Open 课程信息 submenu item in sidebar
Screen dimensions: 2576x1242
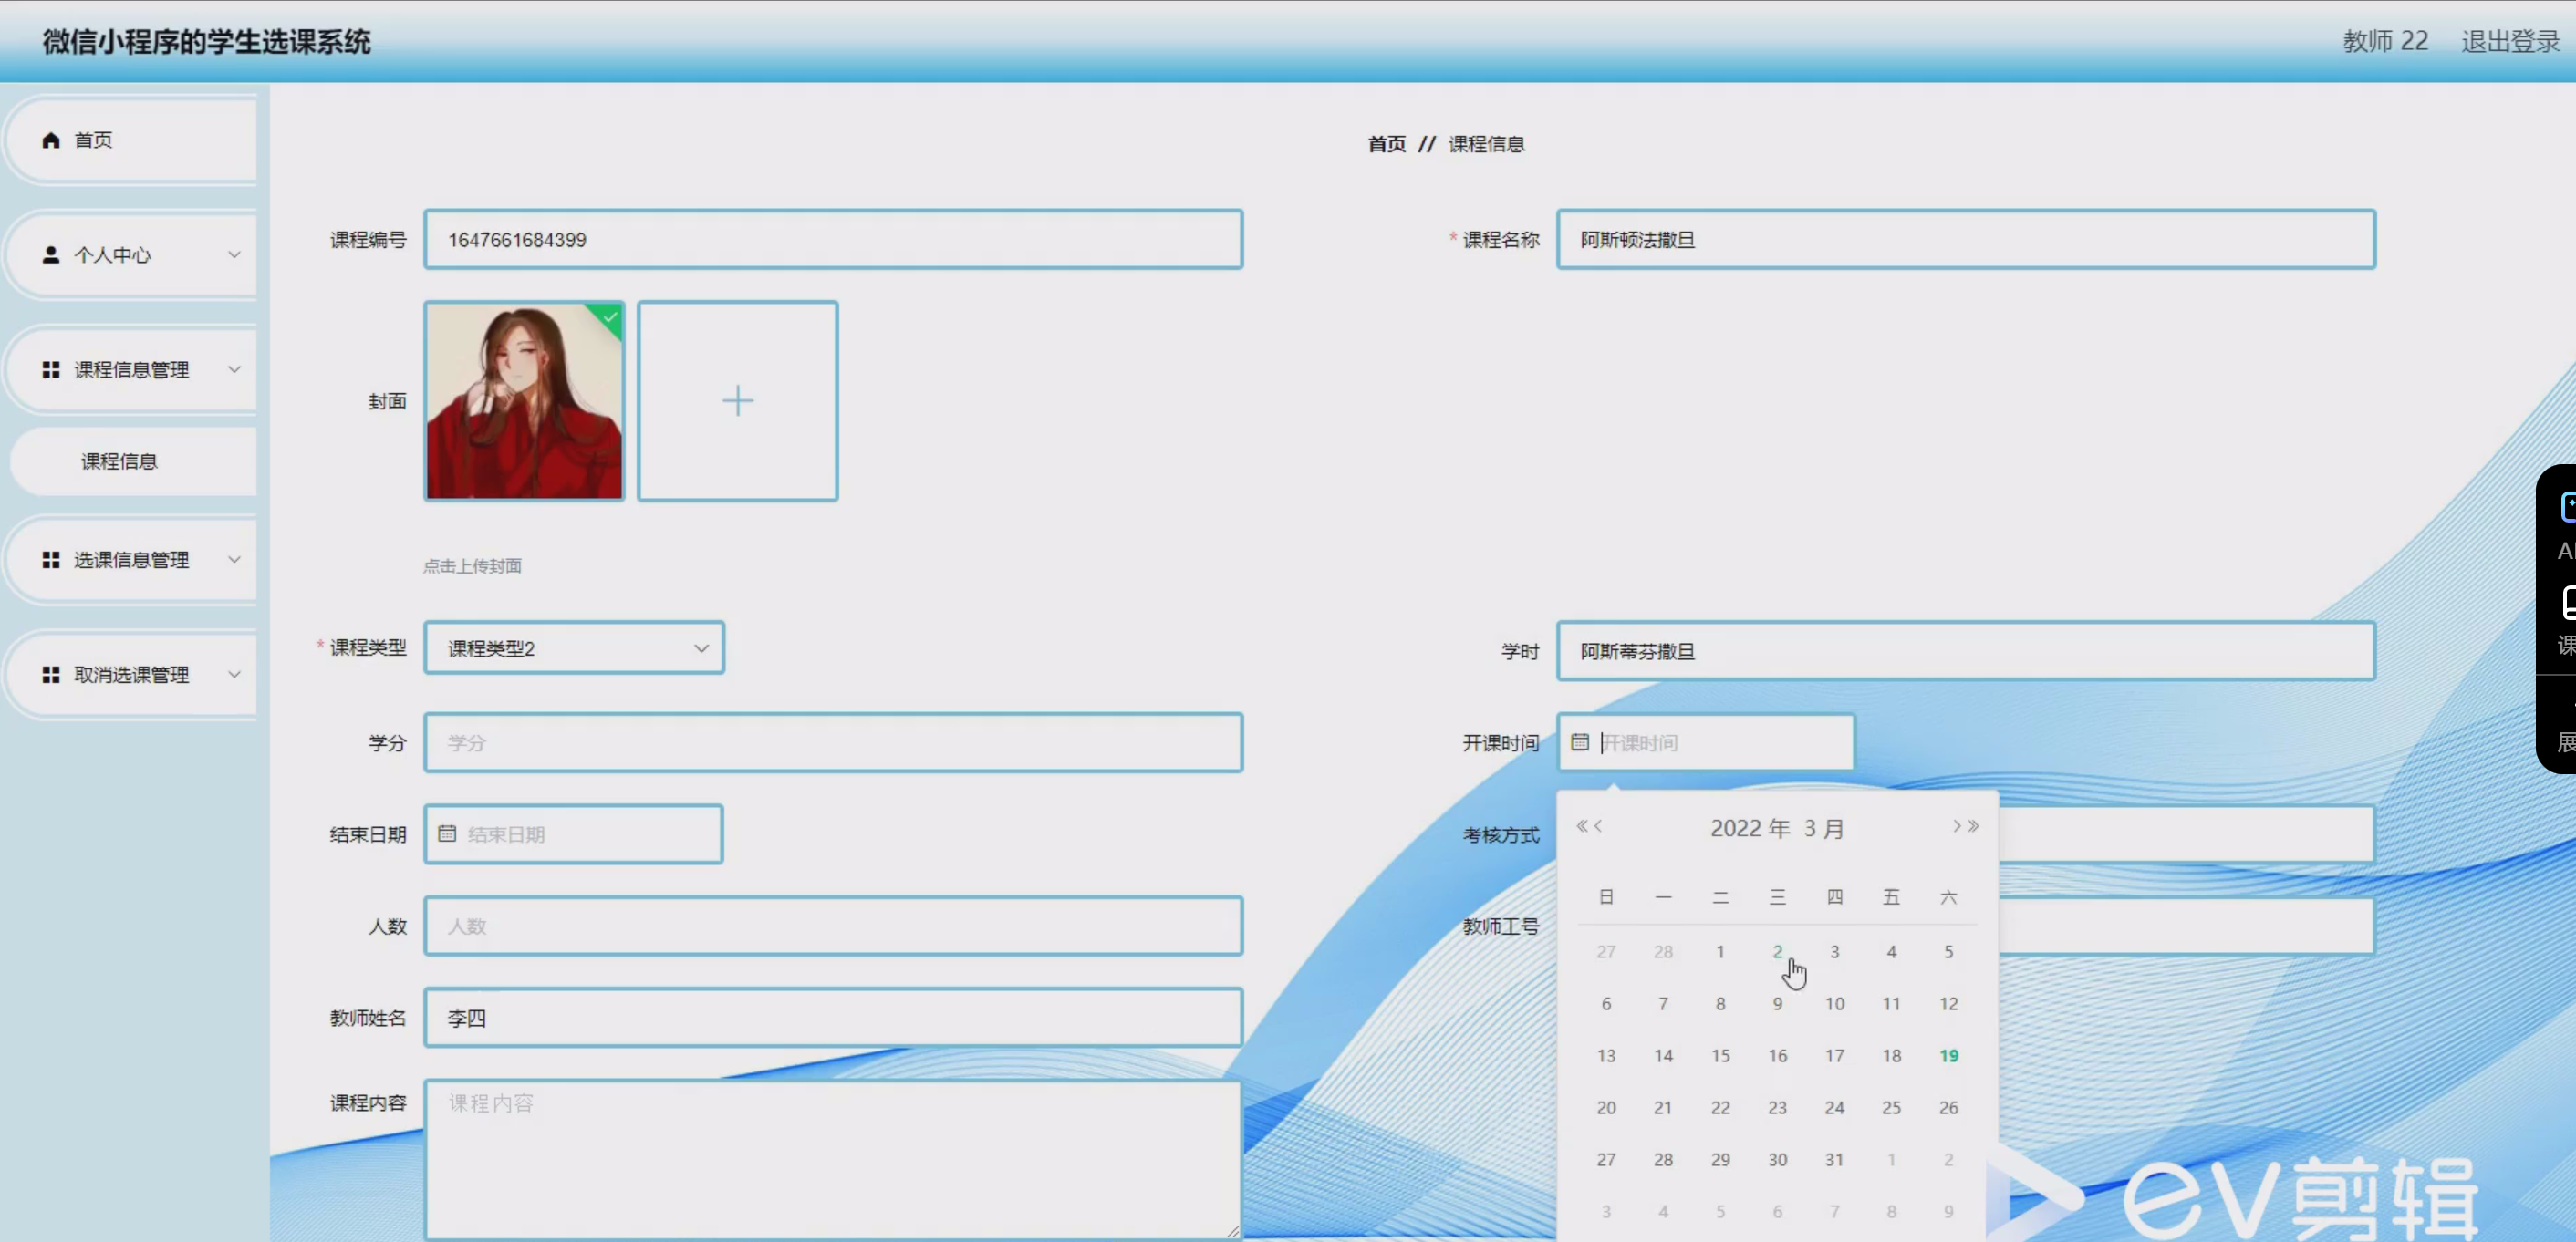pos(133,461)
